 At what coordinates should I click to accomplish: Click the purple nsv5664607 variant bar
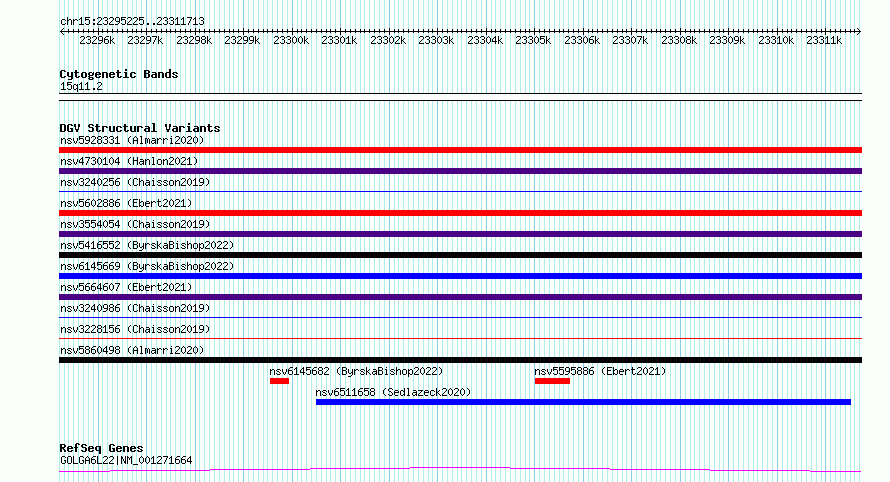coord(460,297)
